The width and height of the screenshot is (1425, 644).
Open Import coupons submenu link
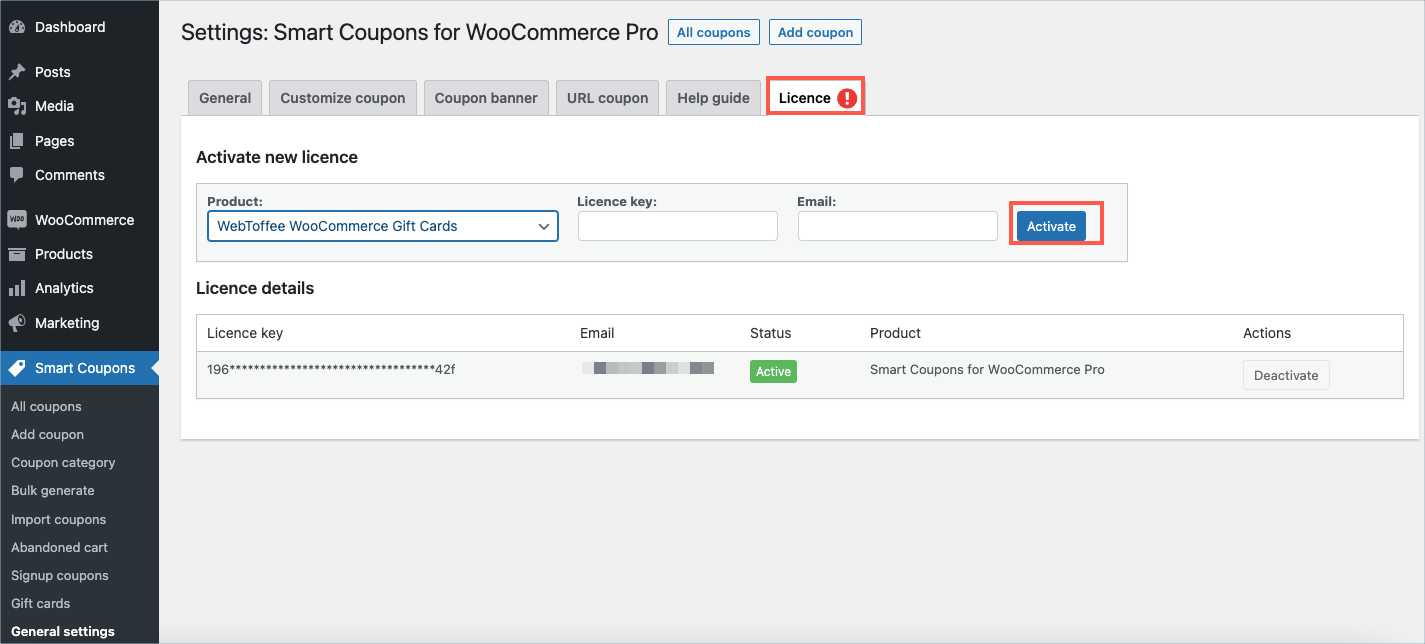point(58,520)
